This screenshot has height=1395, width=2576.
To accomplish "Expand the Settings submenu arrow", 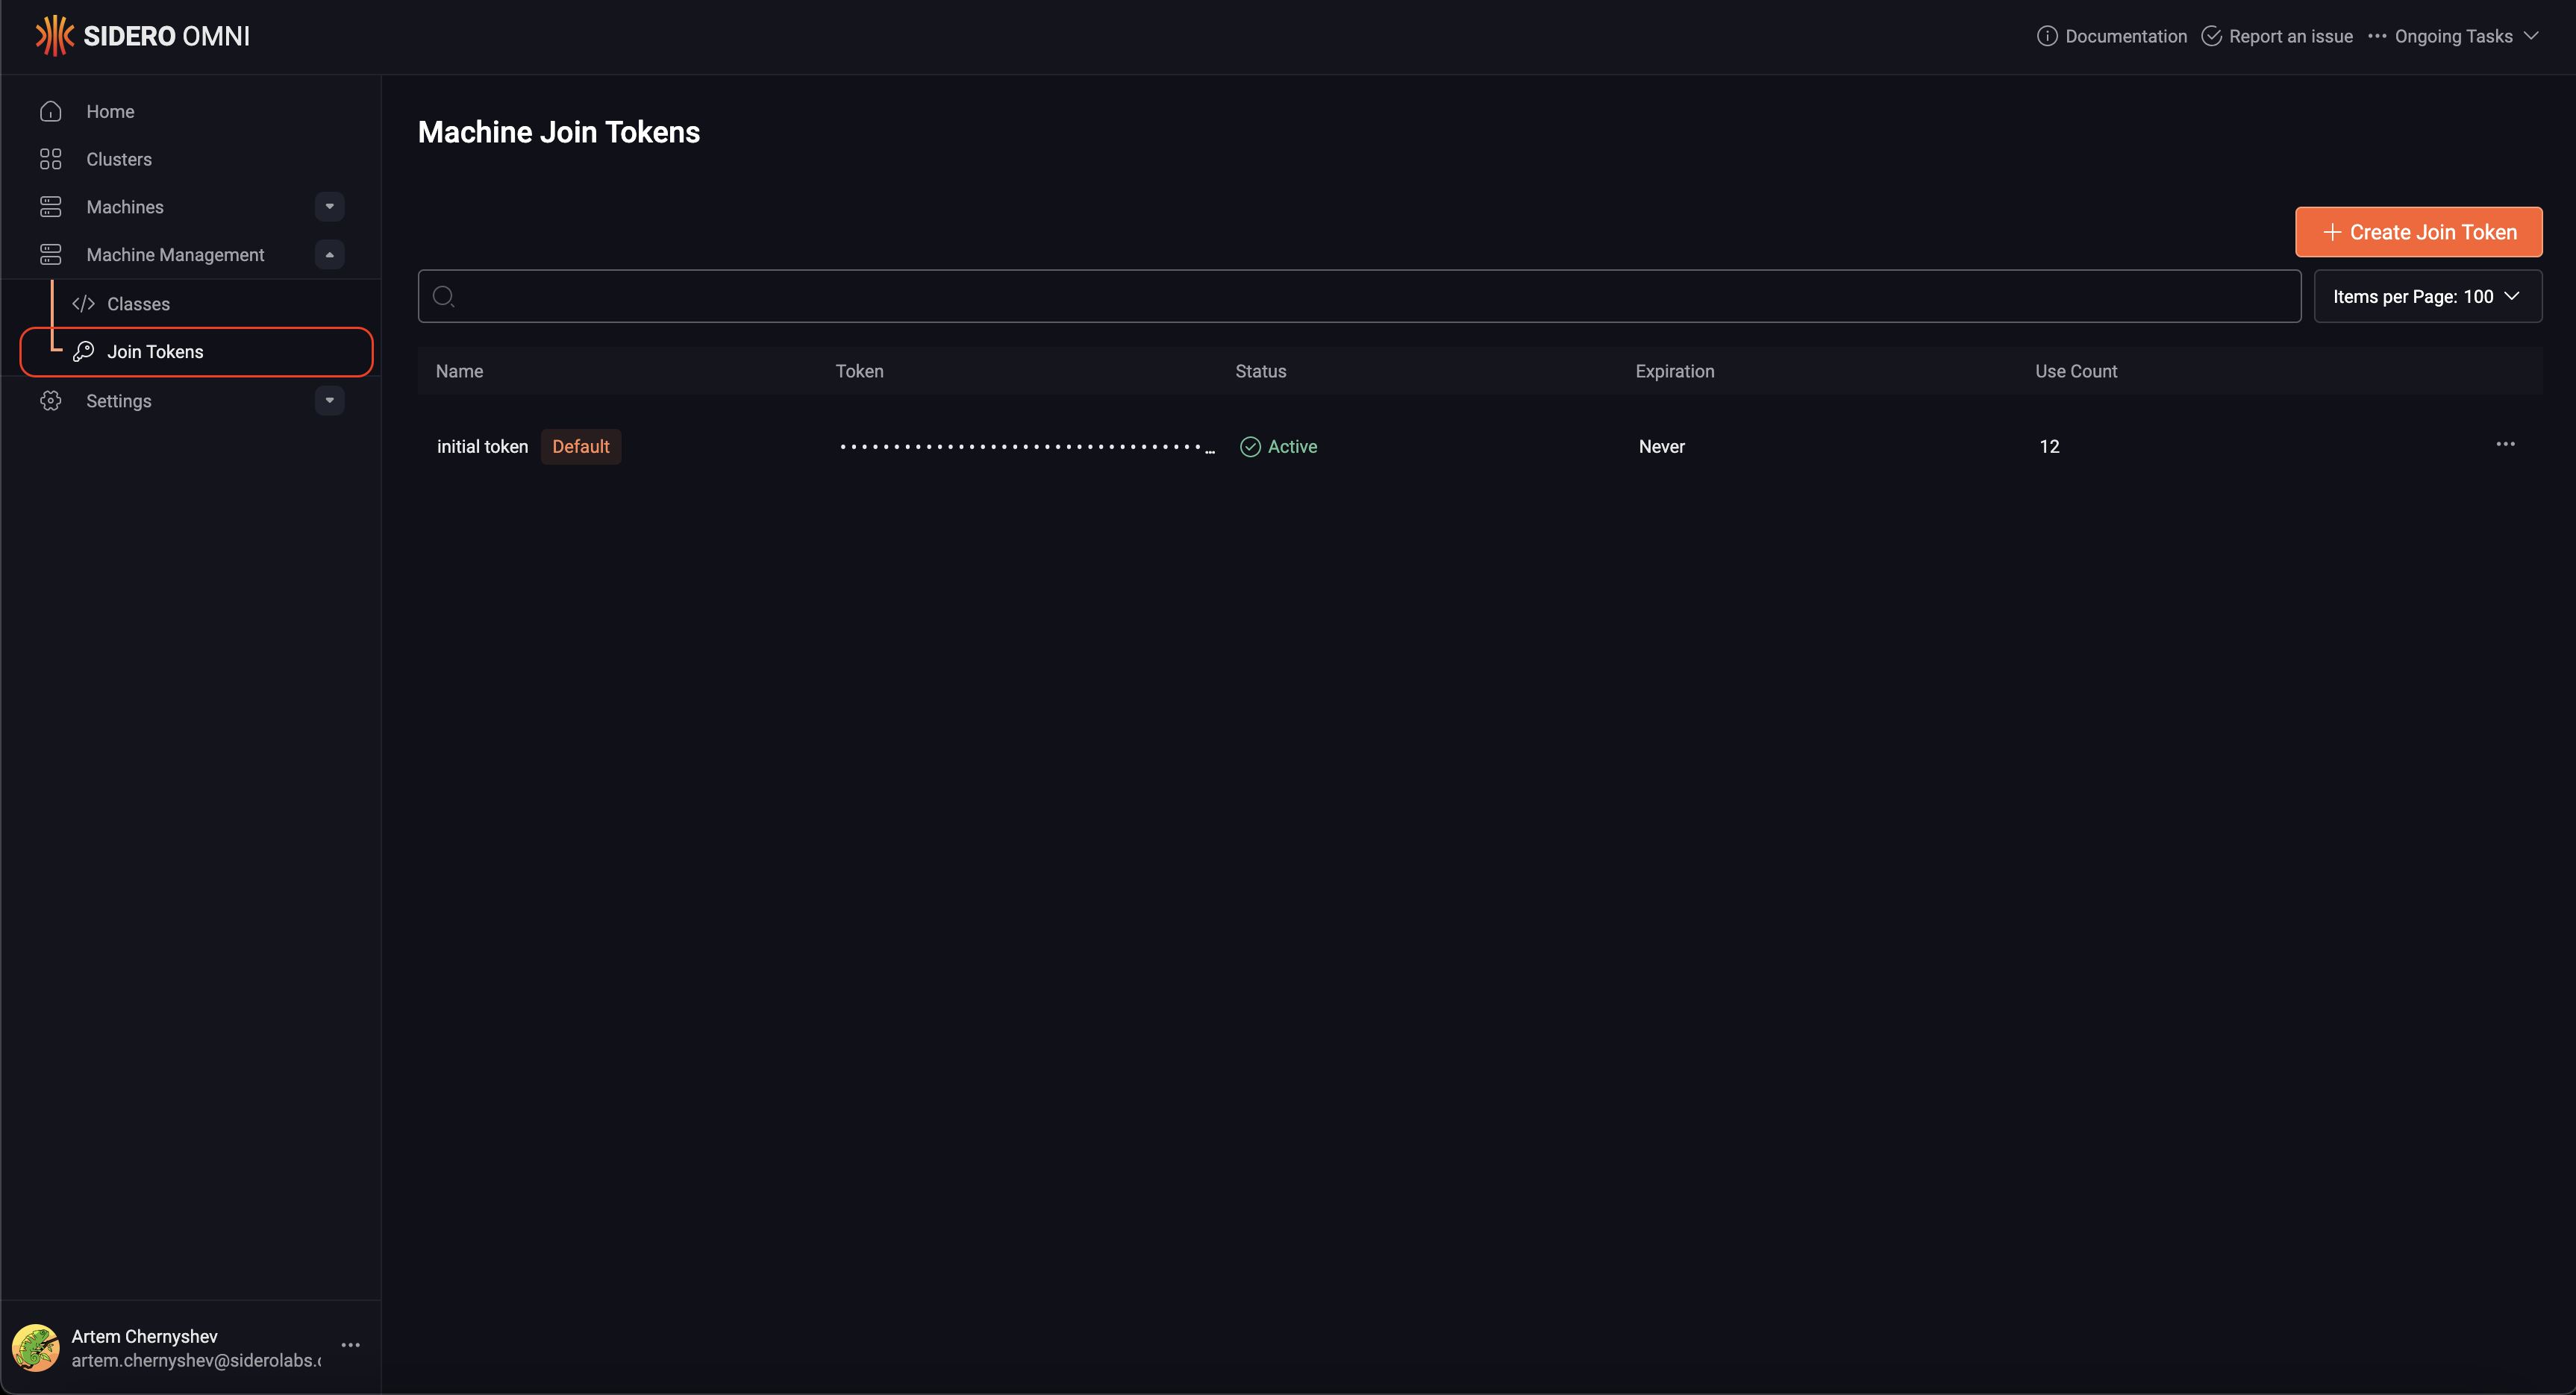I will click(329, 400).
